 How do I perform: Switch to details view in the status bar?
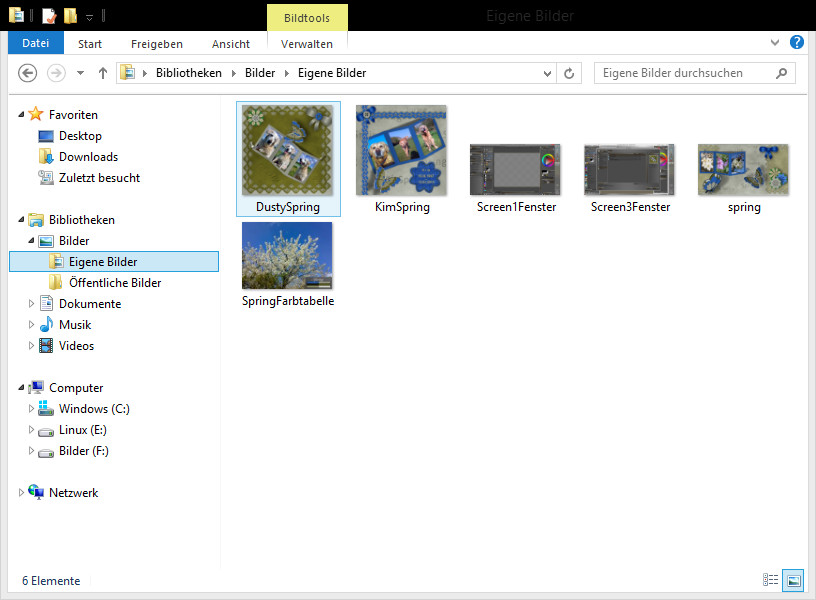771,580
